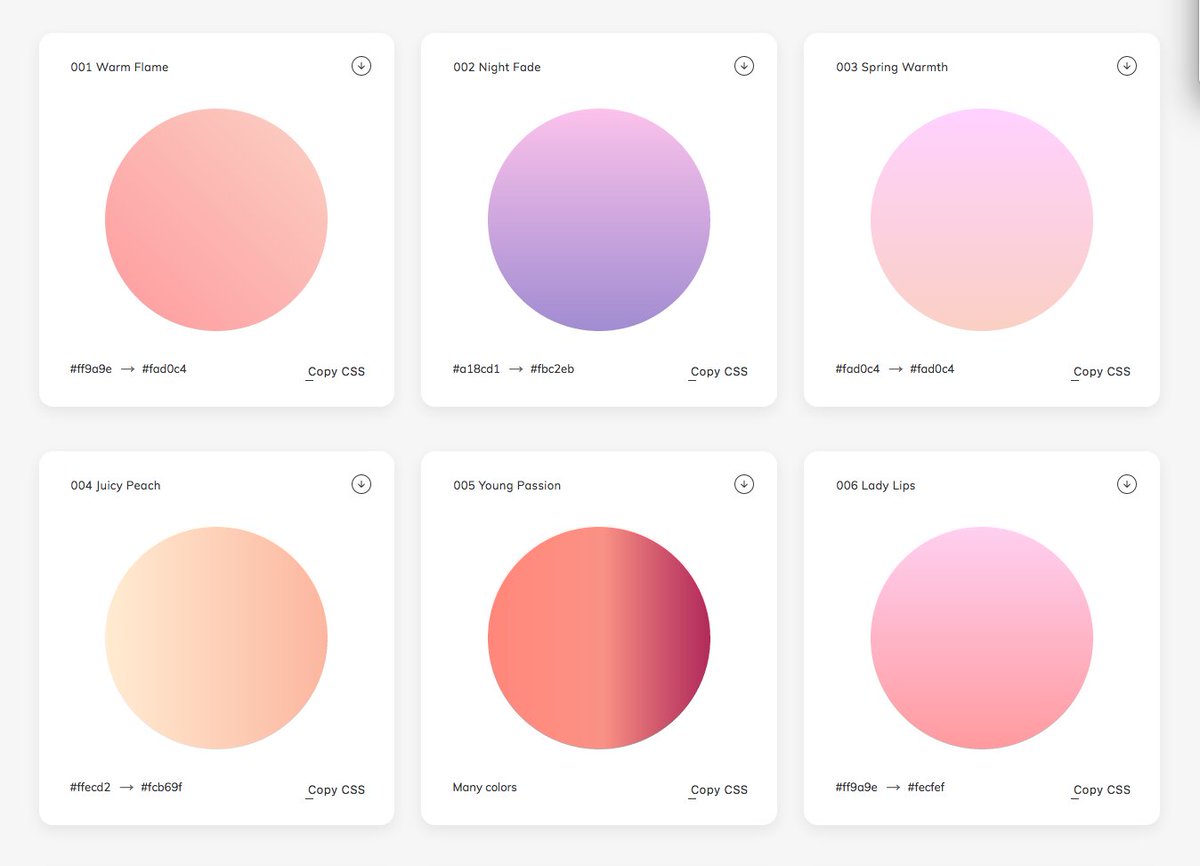This screenshot has height=866, width=1200.
Task: Download the Lady Lips gradient image
Action: (1127, 484)
